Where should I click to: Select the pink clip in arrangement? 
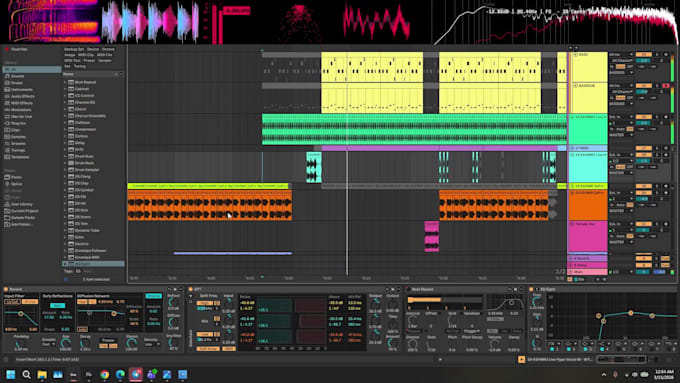[x=432, y=236]
